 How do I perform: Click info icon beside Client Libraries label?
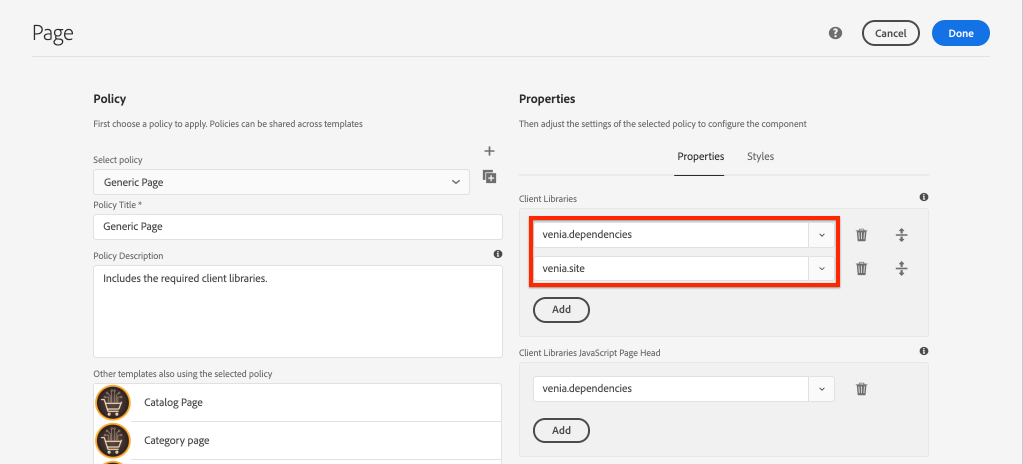pos(923,198)
